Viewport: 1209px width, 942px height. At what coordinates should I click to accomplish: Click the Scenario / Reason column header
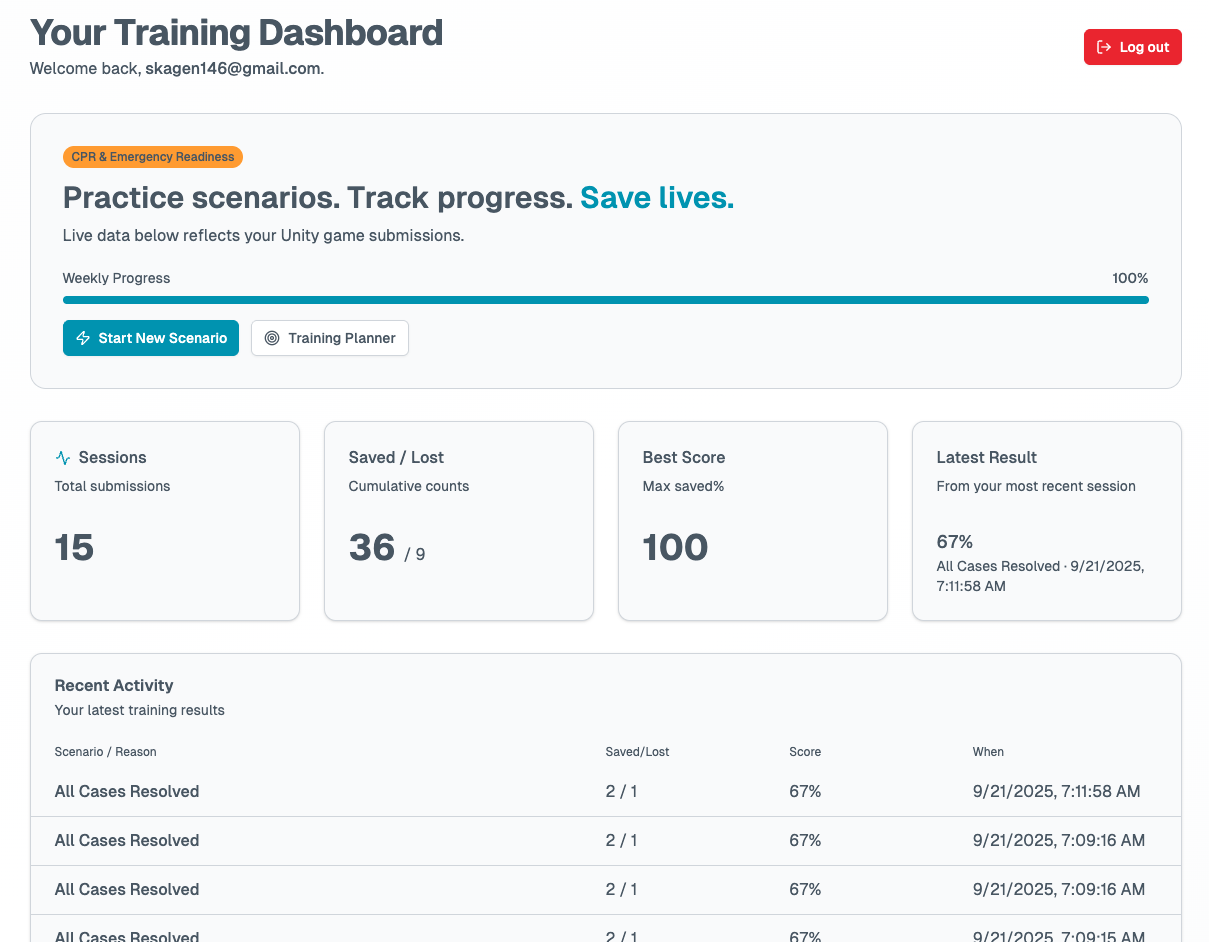coord(106,752)
